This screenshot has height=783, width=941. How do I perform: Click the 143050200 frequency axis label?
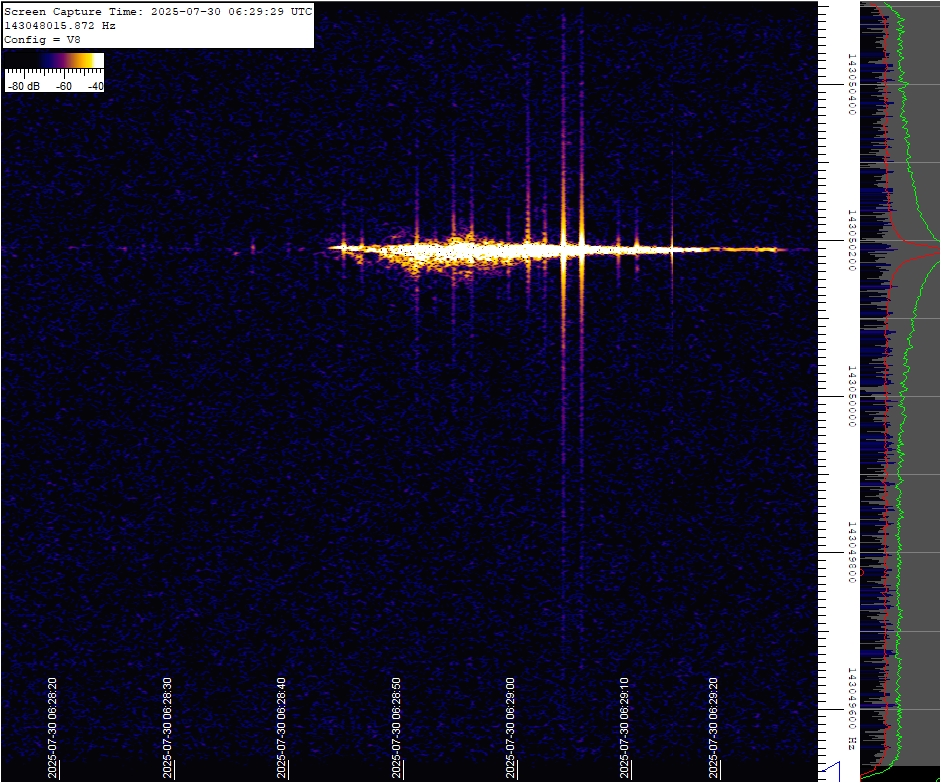point(851,240)
